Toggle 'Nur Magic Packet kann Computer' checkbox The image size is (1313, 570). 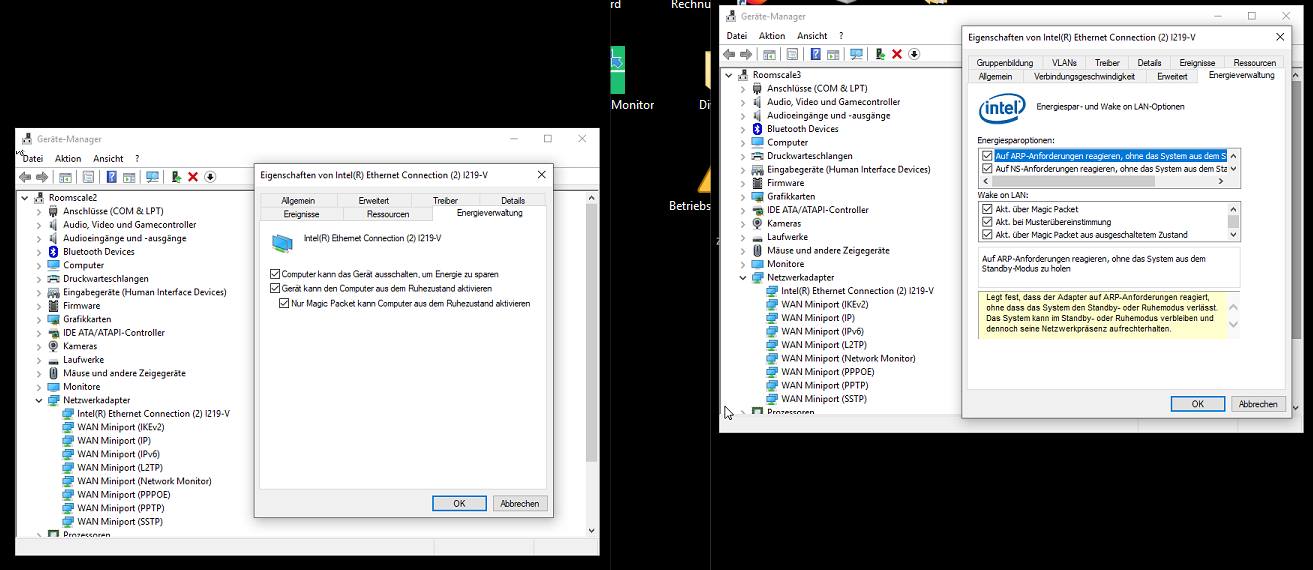285,303
